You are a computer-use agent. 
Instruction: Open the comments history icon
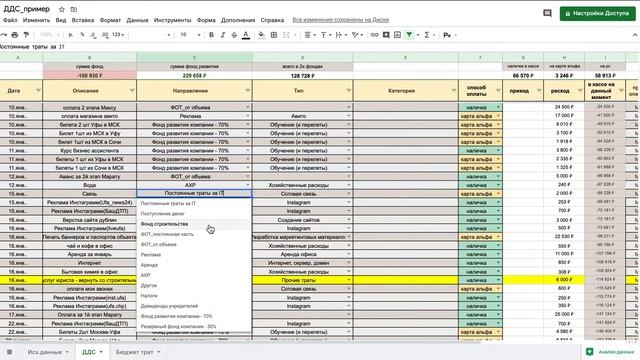pos(547,13)
